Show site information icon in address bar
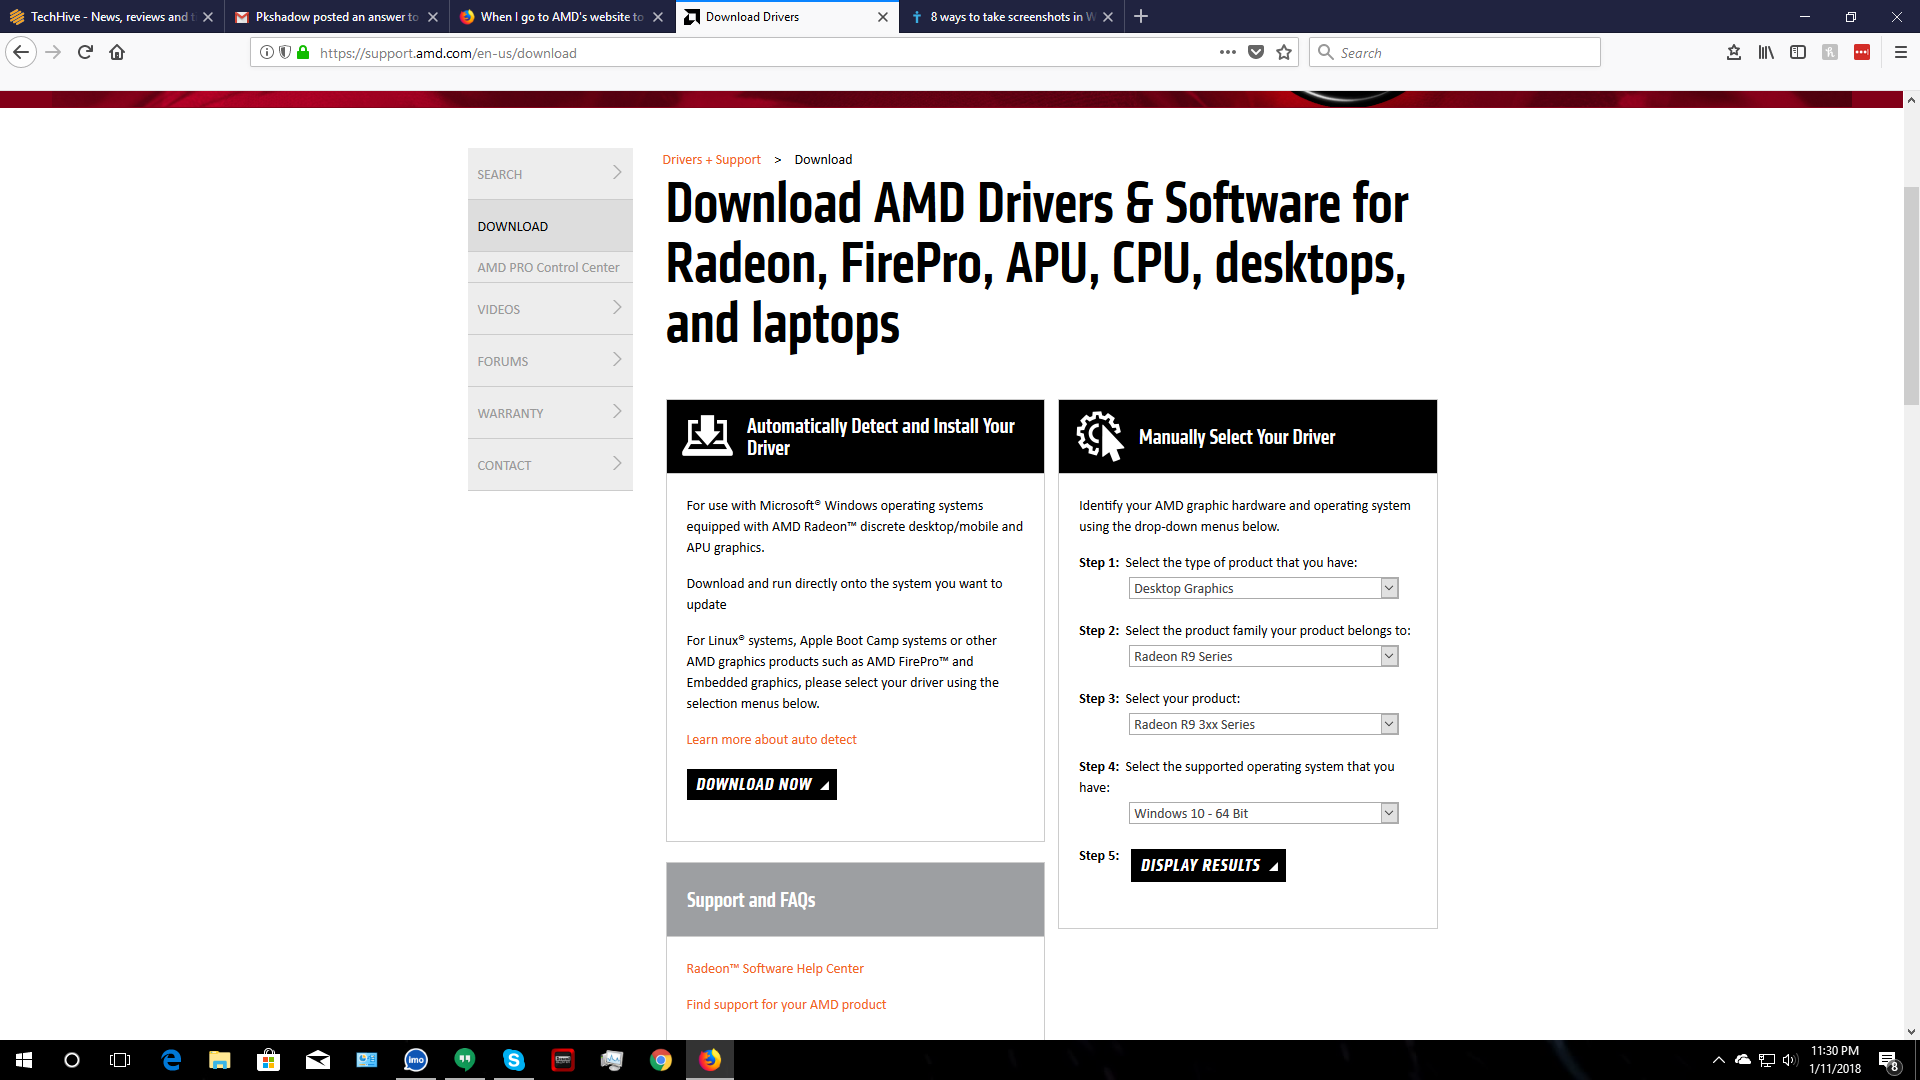Image resolution: width=1920 pixels, height=1080 pixels. point(266,52)
